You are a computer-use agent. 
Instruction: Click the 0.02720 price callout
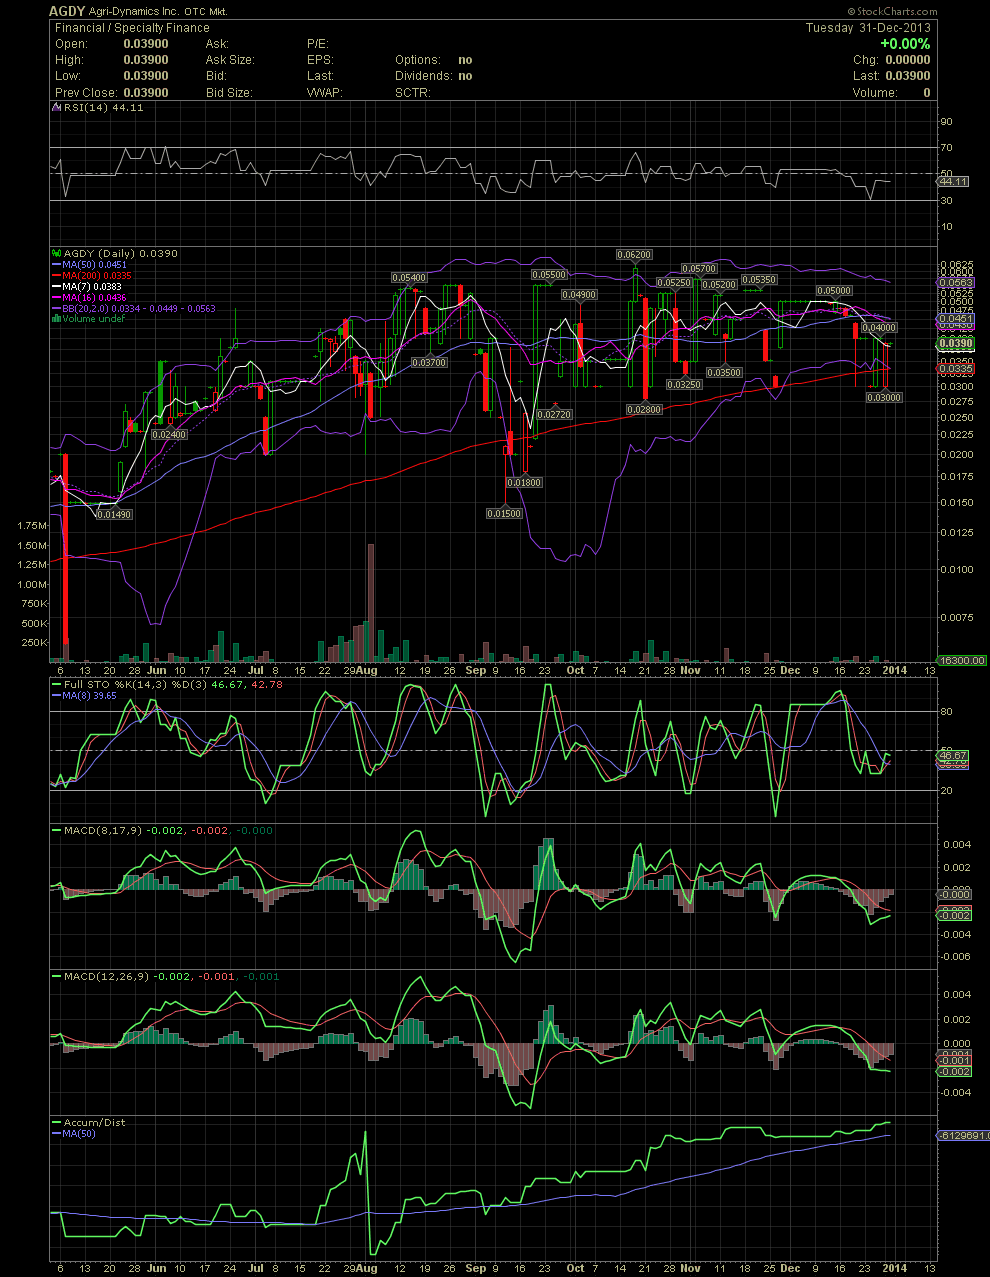pos(554,415)
